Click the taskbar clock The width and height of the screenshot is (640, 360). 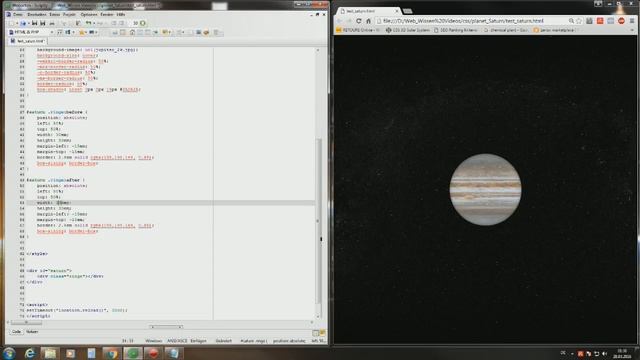coord(622,353)
